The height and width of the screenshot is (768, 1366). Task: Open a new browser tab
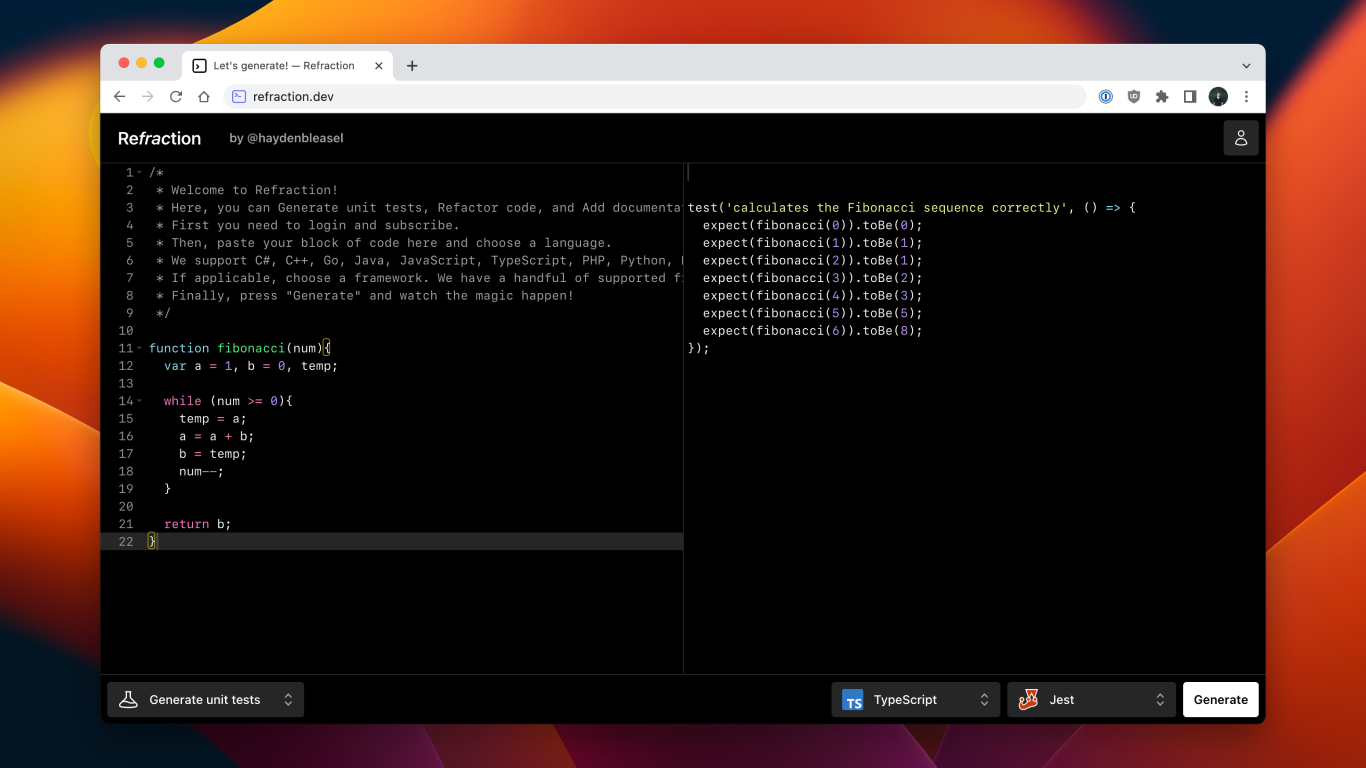(x=412, y=66)
